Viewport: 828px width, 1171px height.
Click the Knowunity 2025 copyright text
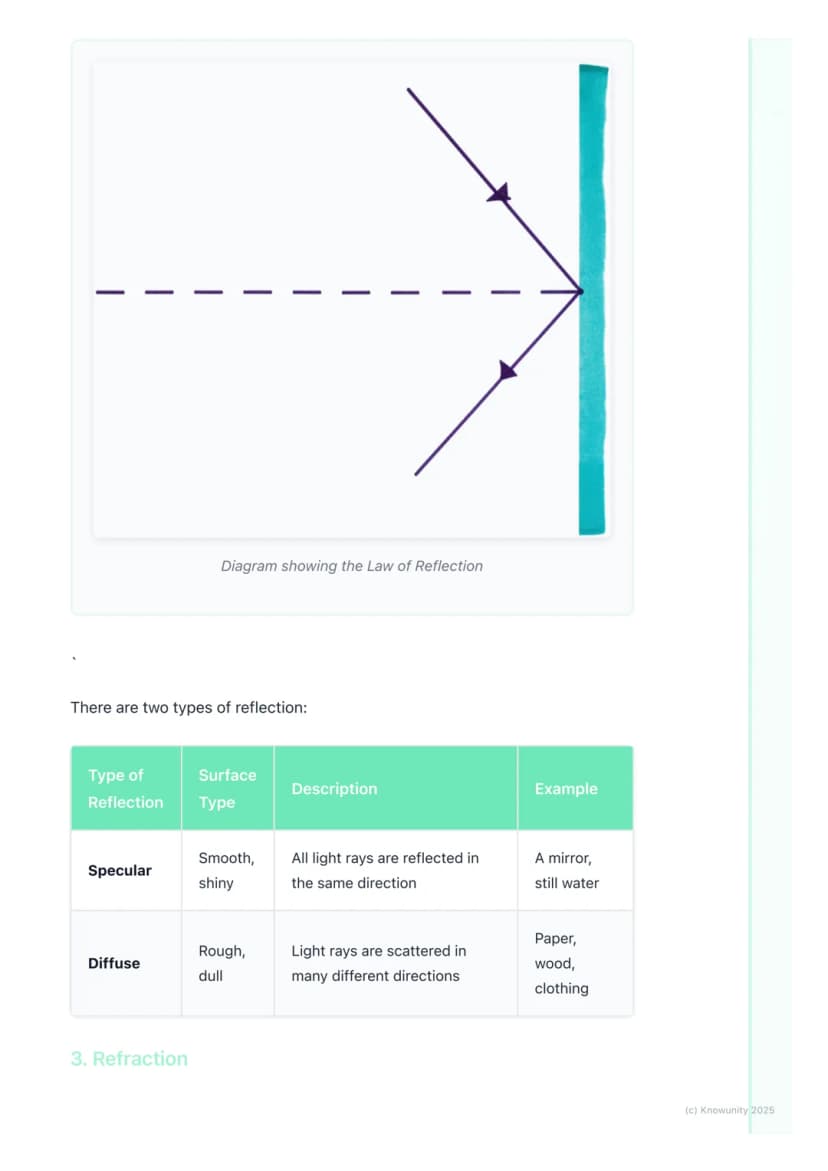729,1111
